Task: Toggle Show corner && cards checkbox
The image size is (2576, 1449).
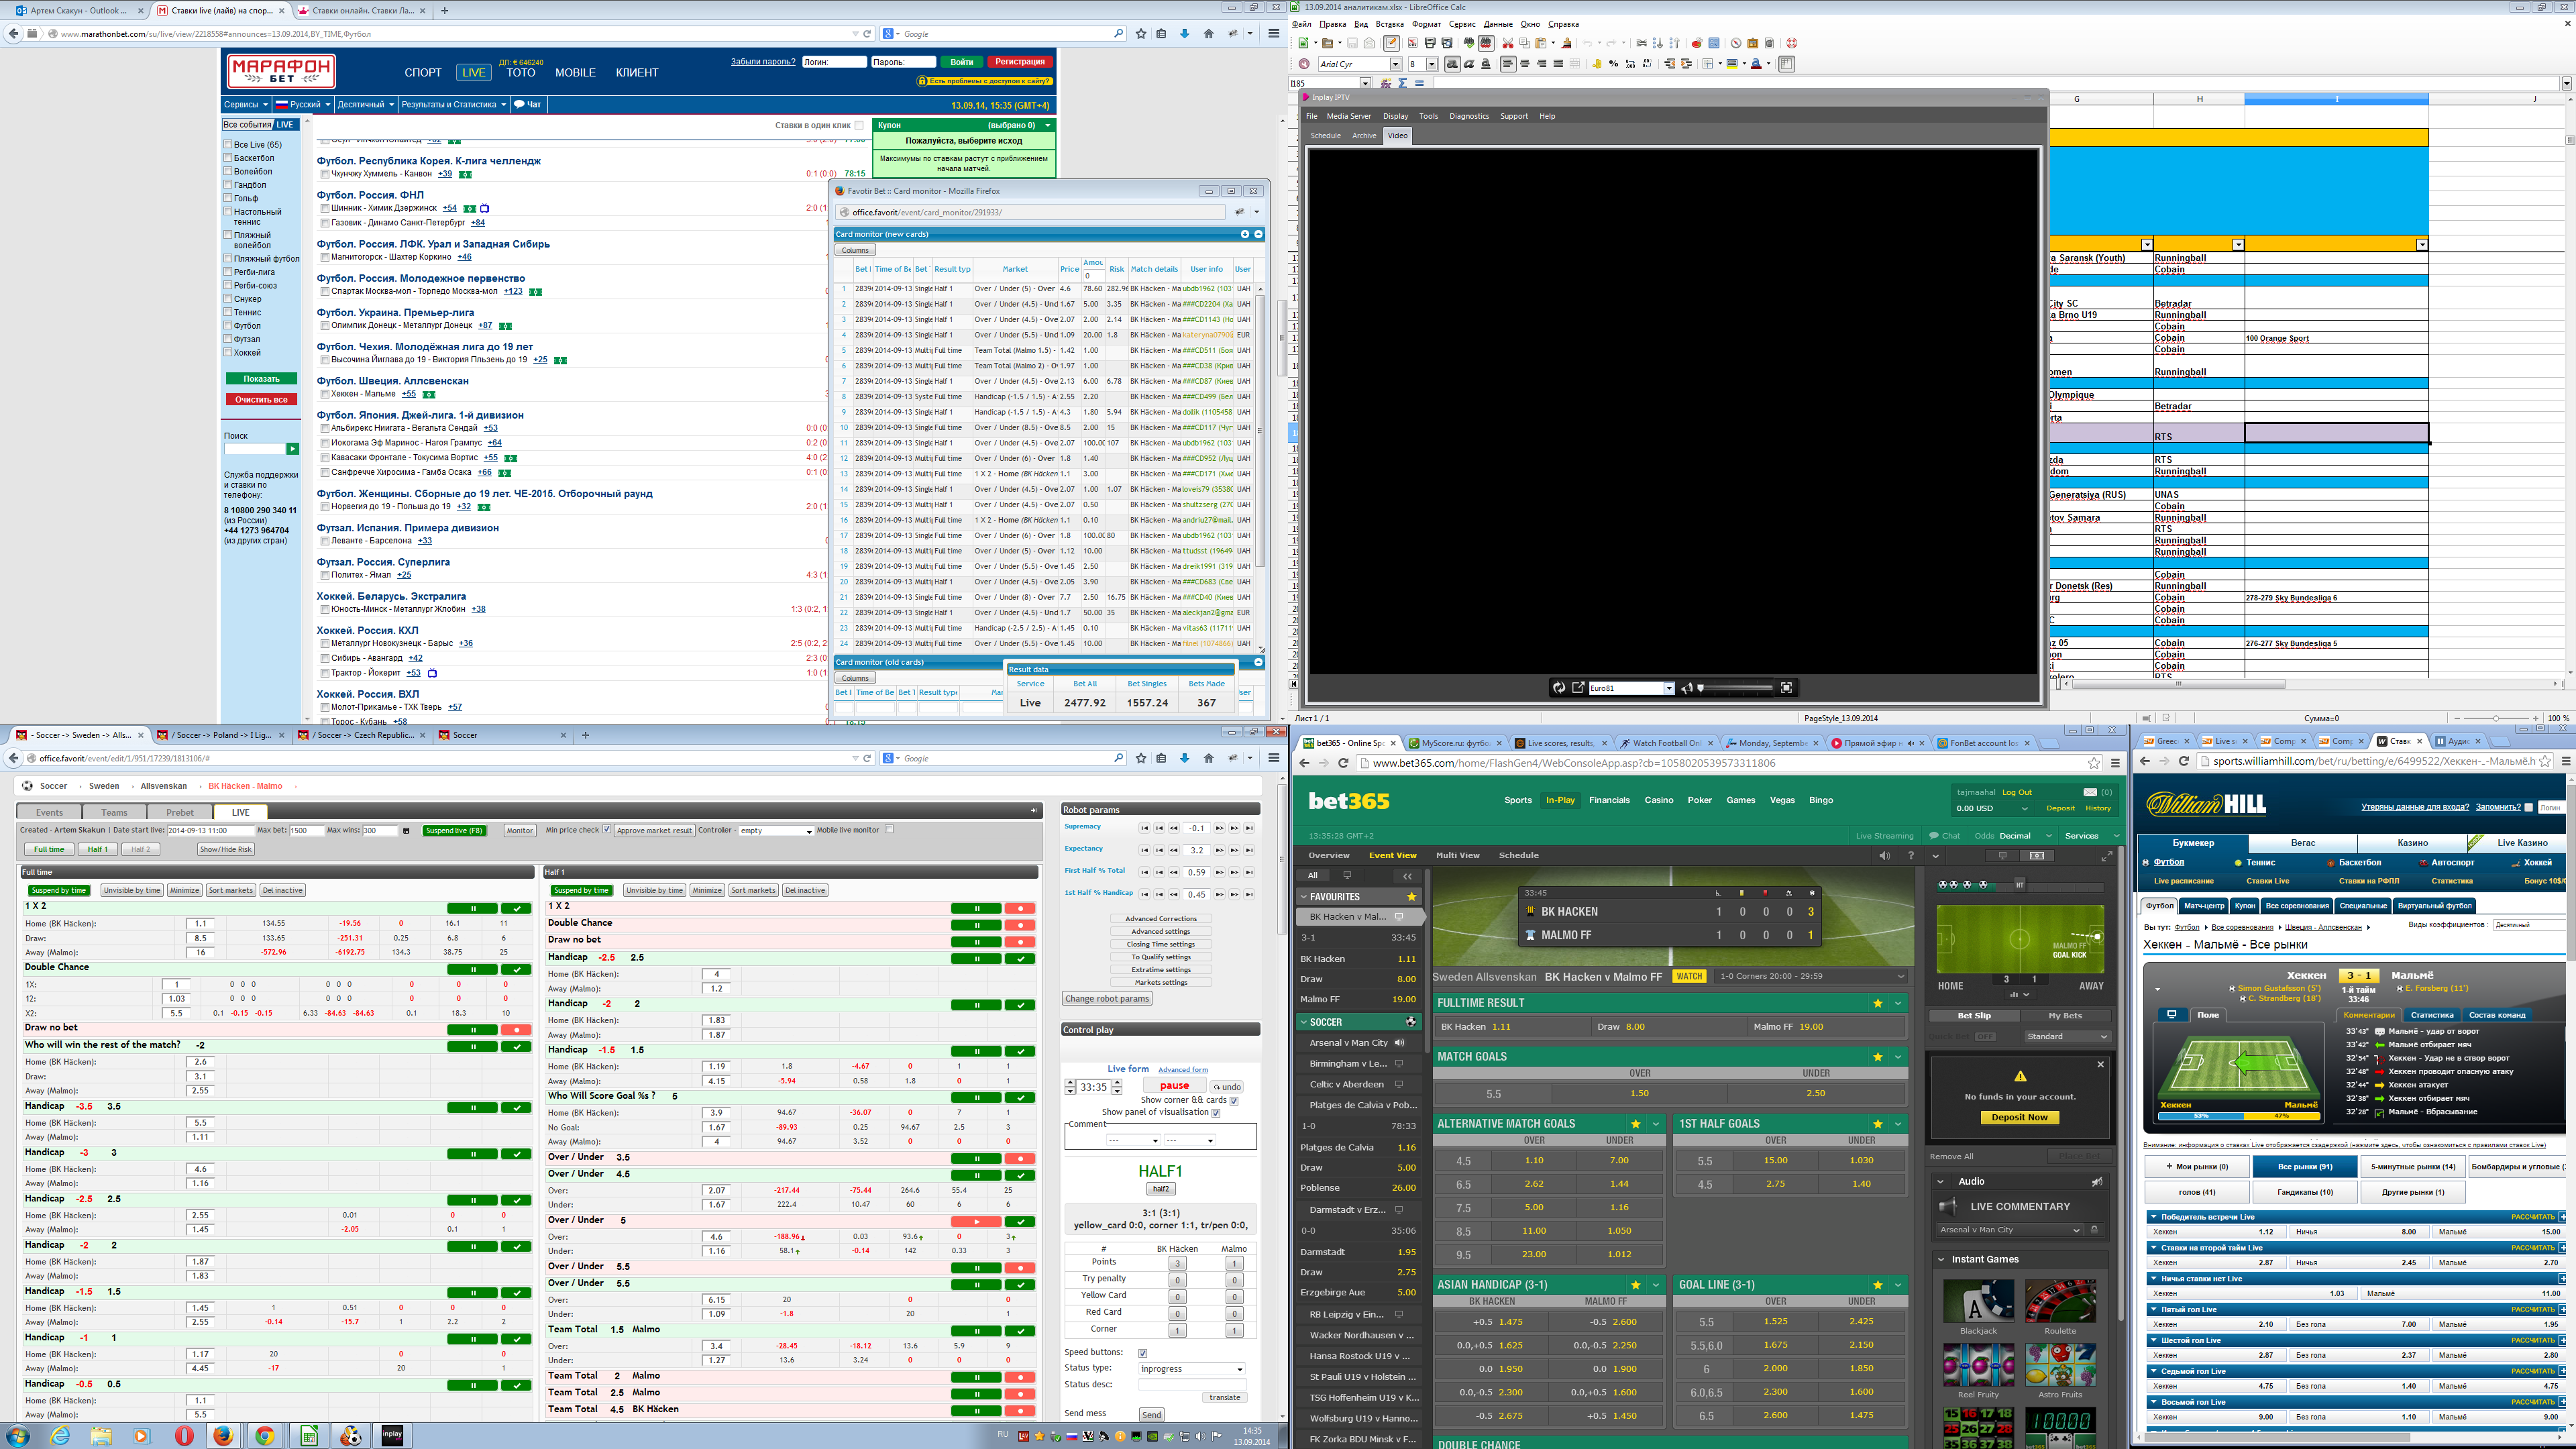Action: [1234, 1101]
